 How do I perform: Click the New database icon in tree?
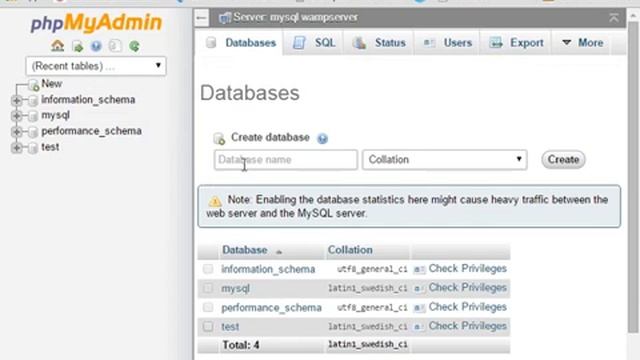(x=33, y=84)
